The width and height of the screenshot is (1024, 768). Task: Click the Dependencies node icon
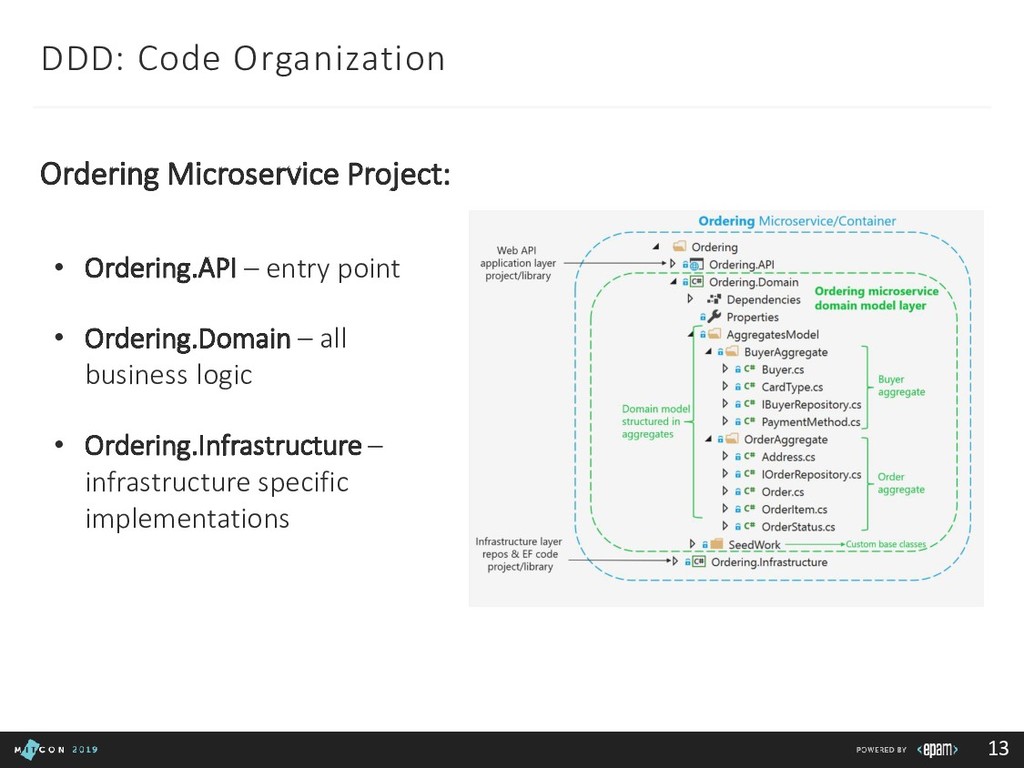coord(714,299)
